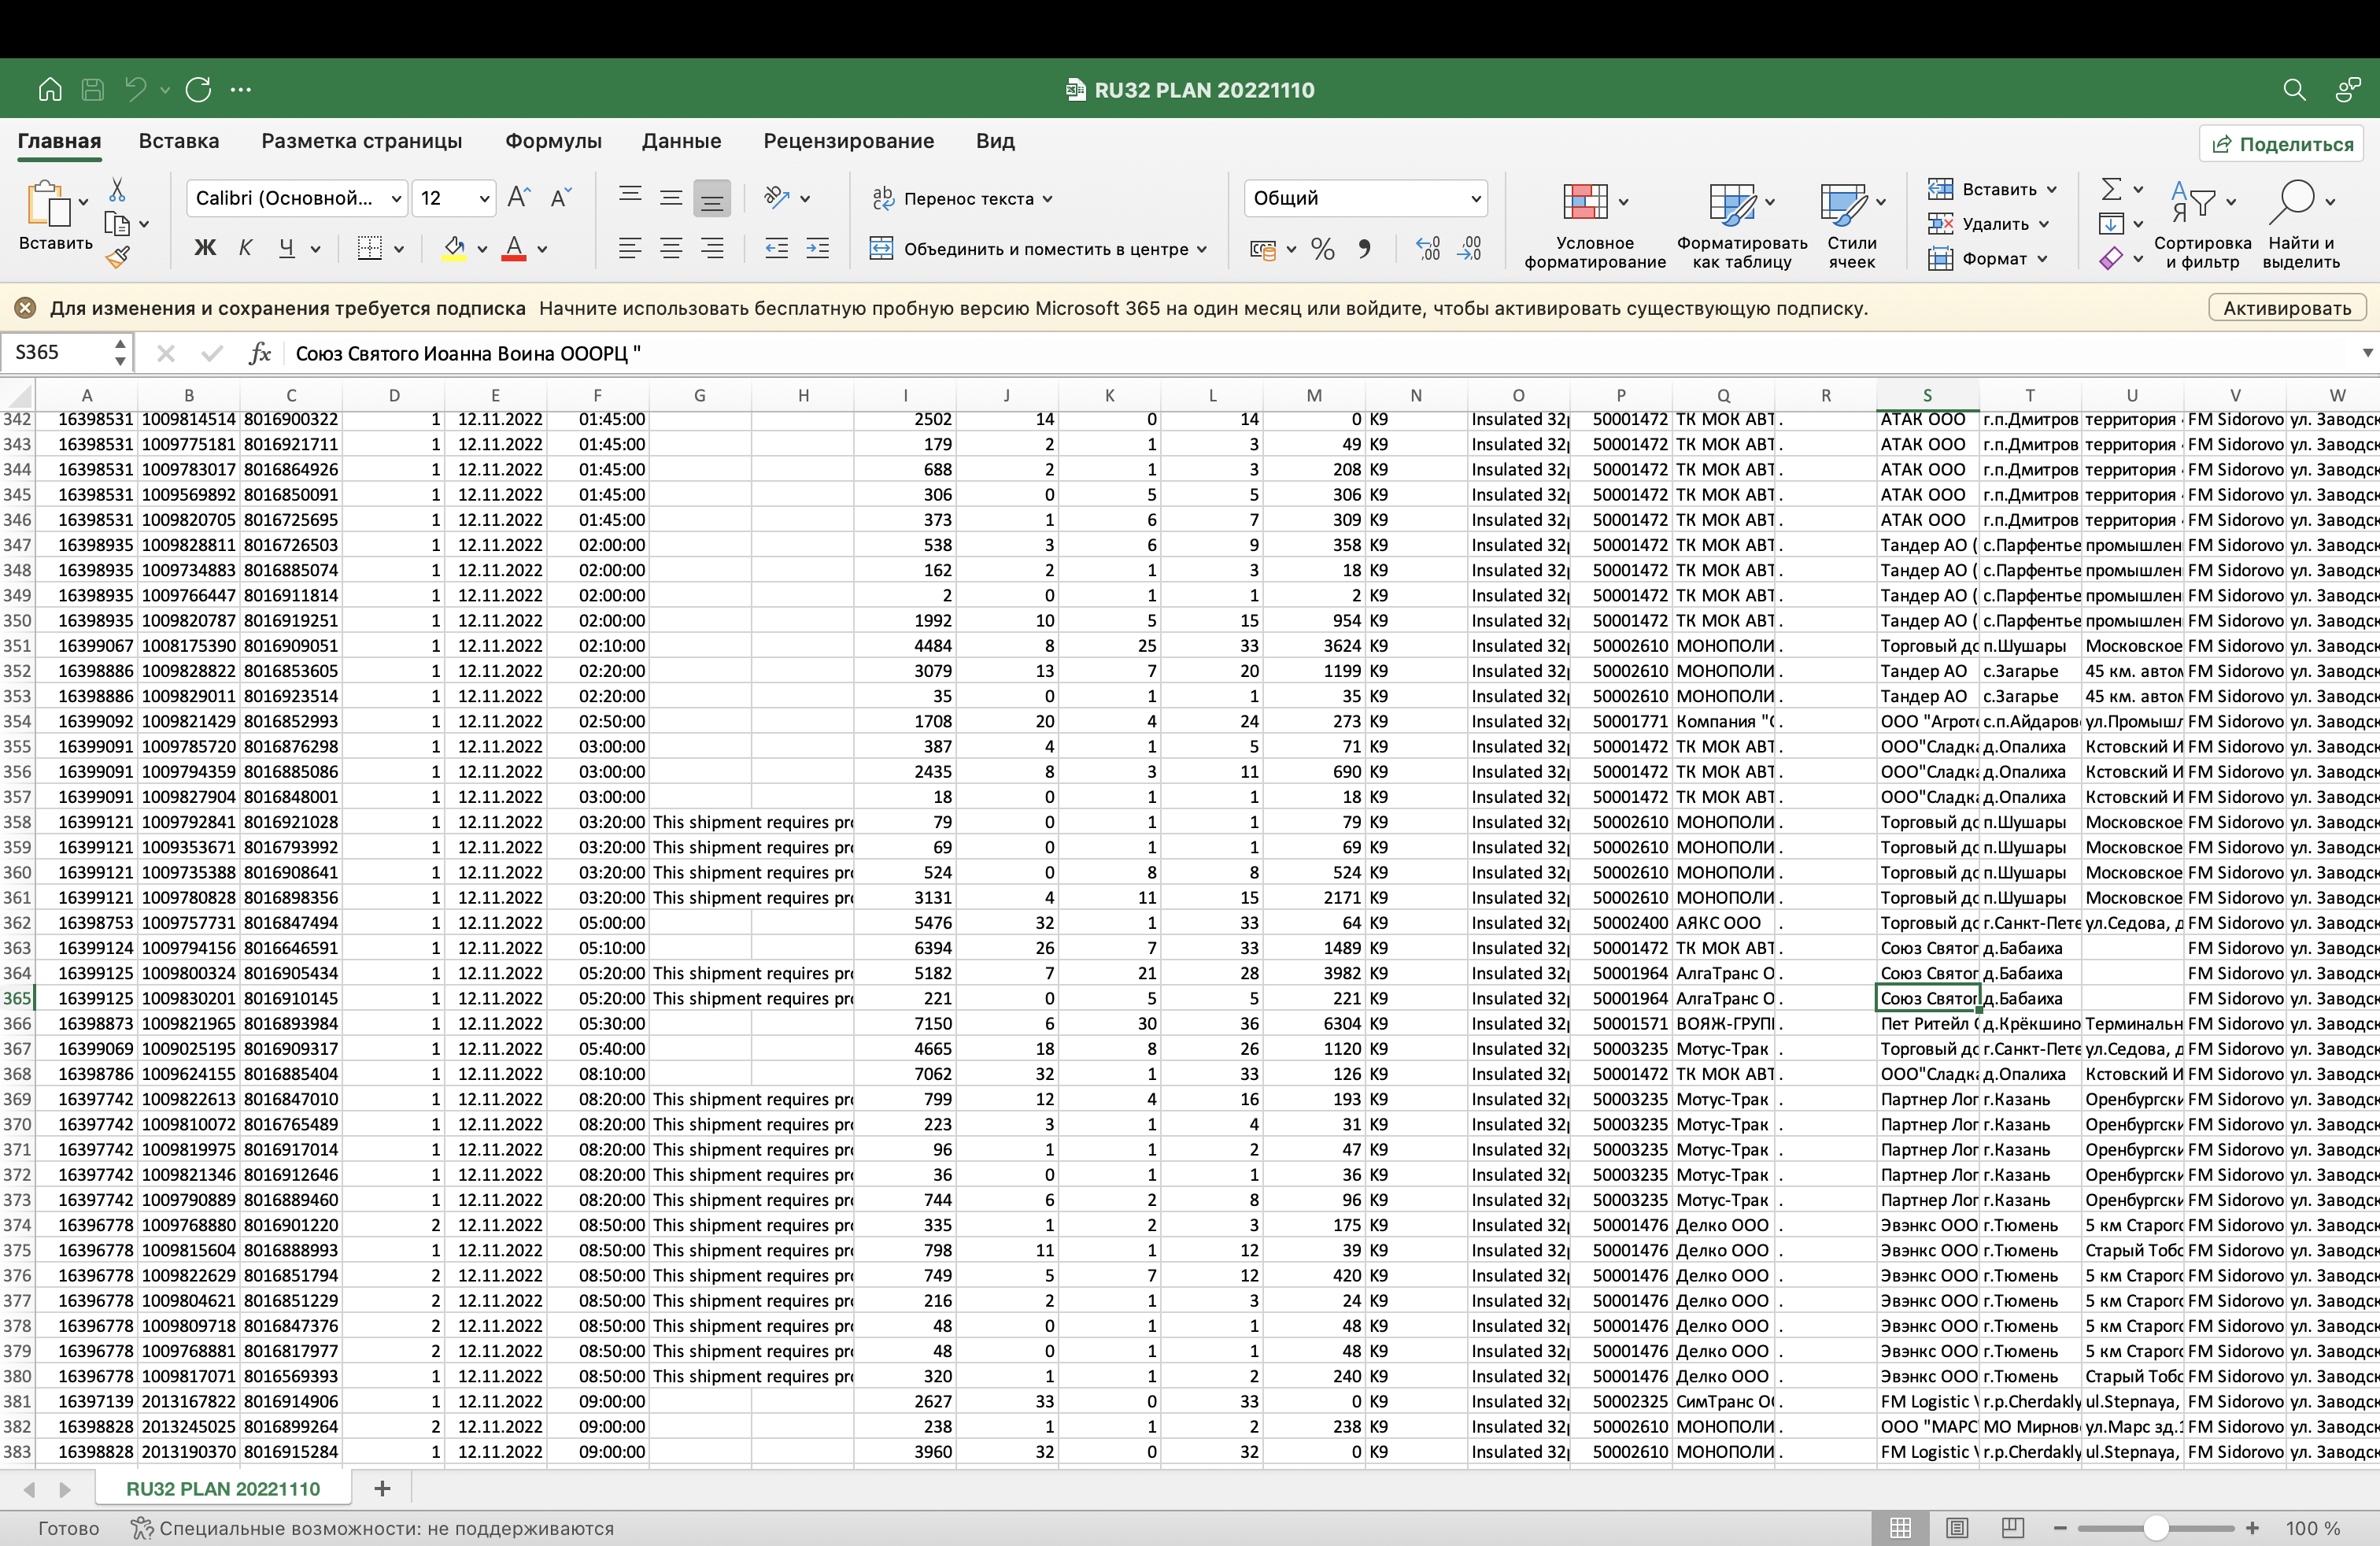Open the more options ellipsis in title bar

coord(241,90)
